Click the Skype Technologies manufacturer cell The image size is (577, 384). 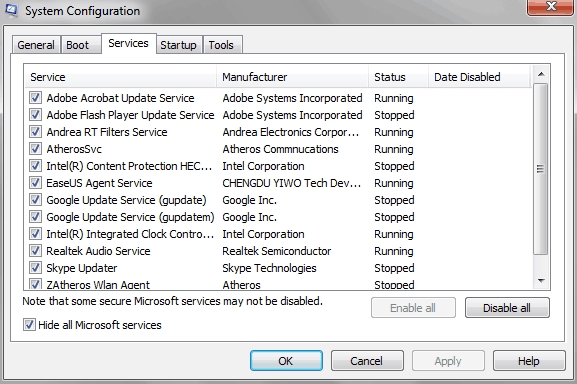(x=269, y=268)
